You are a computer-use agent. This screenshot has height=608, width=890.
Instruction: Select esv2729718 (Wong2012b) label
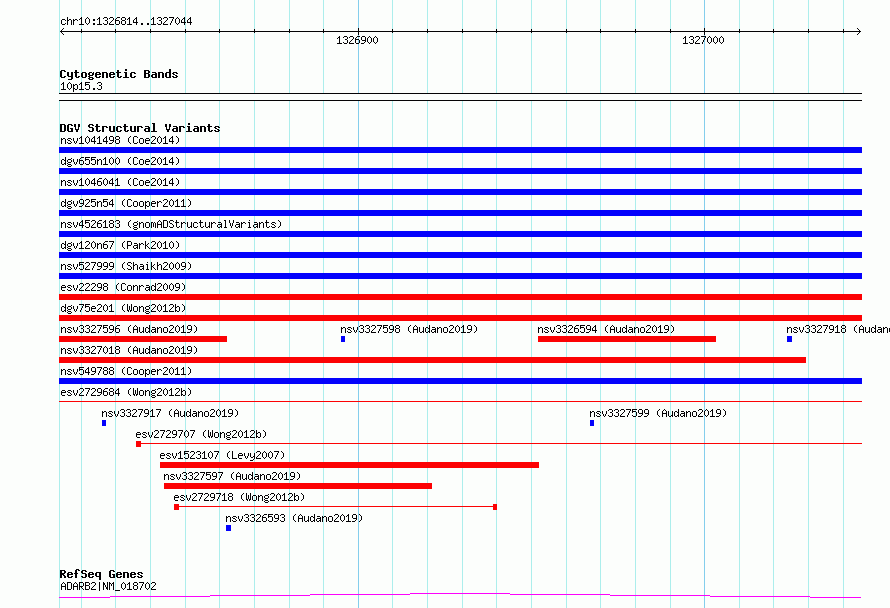pos(239,497)
